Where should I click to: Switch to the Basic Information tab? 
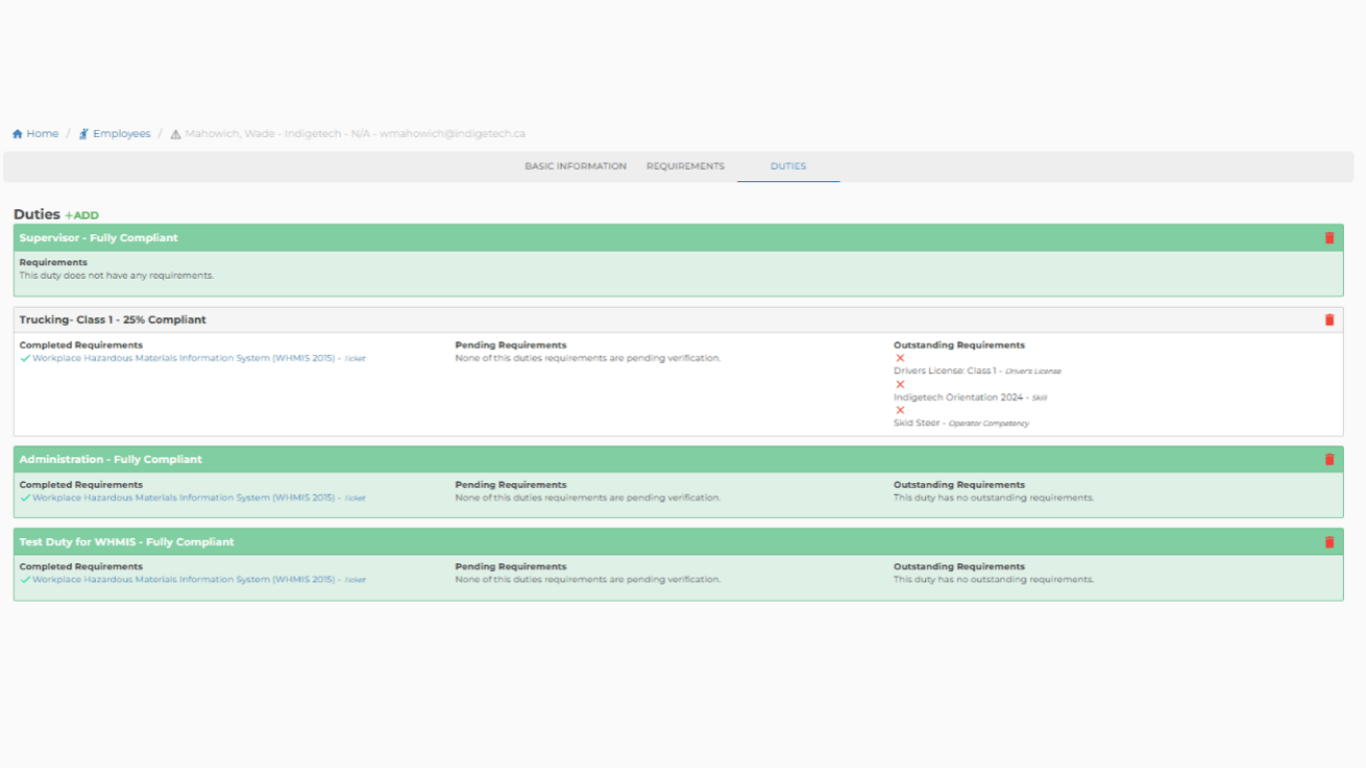[x=575, y=166]
